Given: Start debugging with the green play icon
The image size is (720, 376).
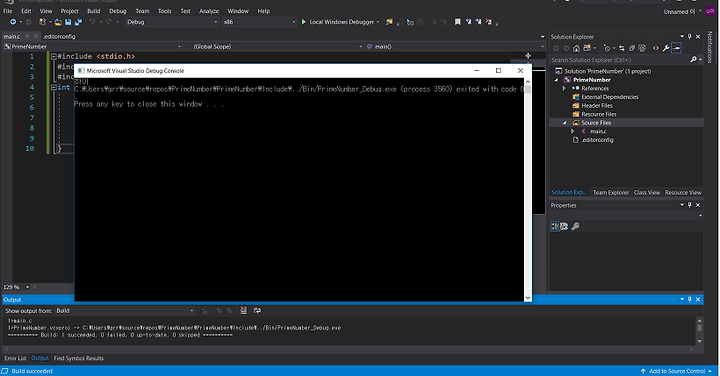Looking at the screenshot, I should tap(304, 22).
